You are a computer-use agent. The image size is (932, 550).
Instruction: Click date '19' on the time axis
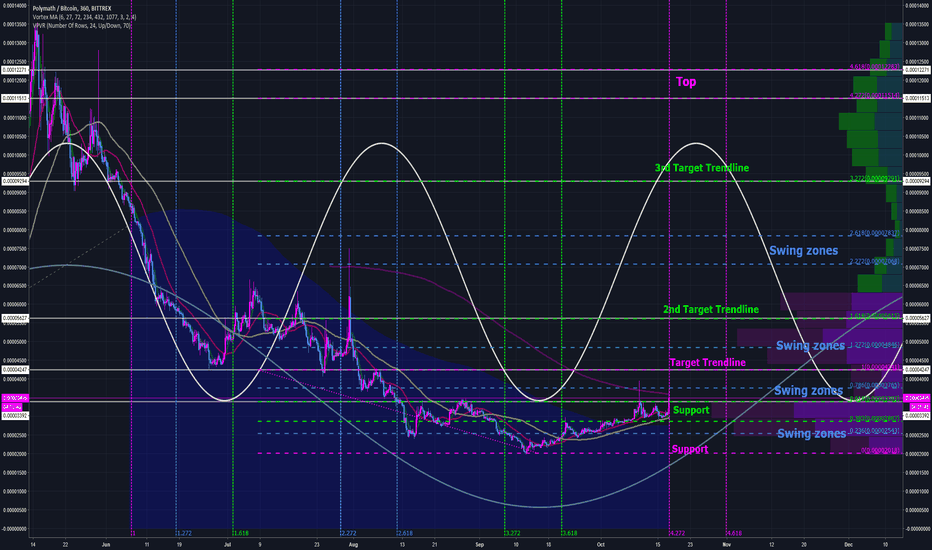pyautogui.click(x=179, y=544)
